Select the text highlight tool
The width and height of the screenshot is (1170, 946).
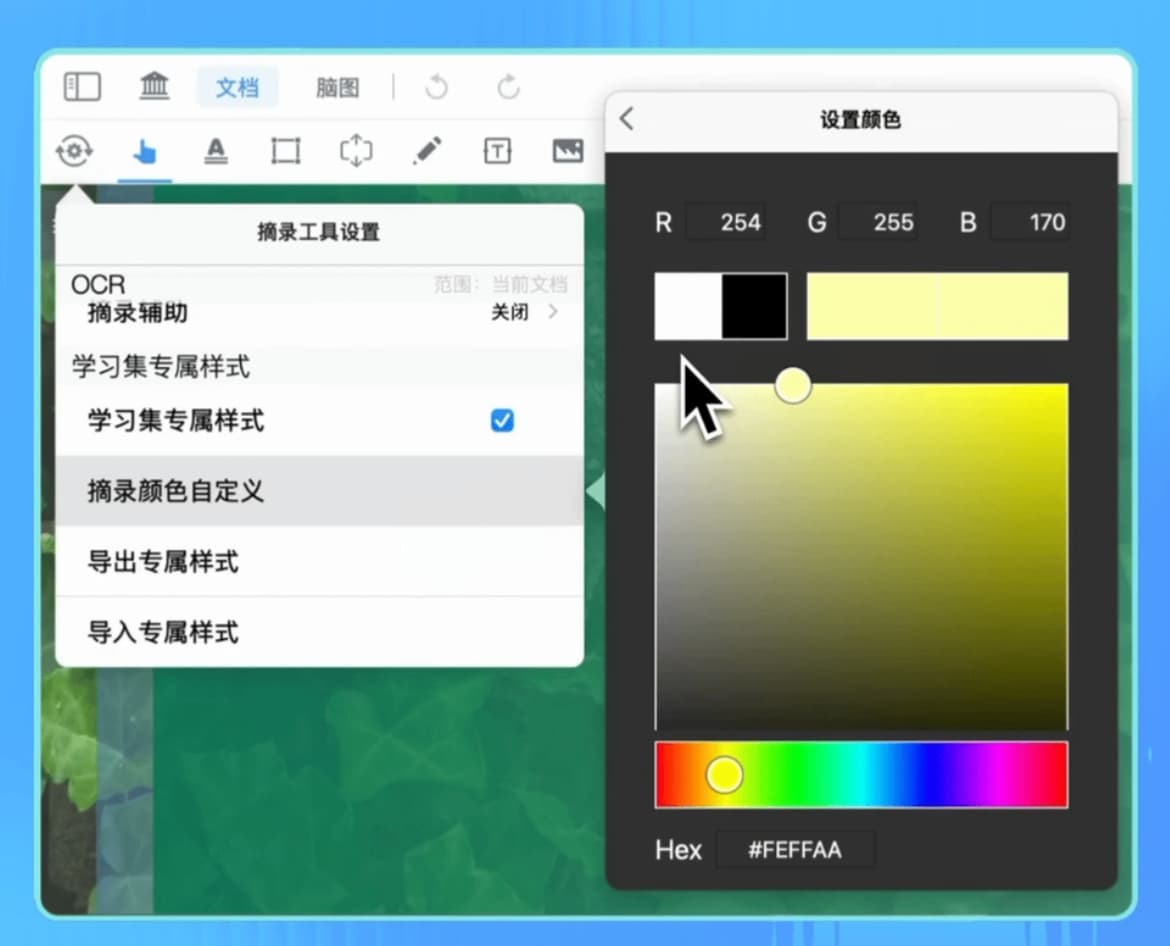pos(215,152)
